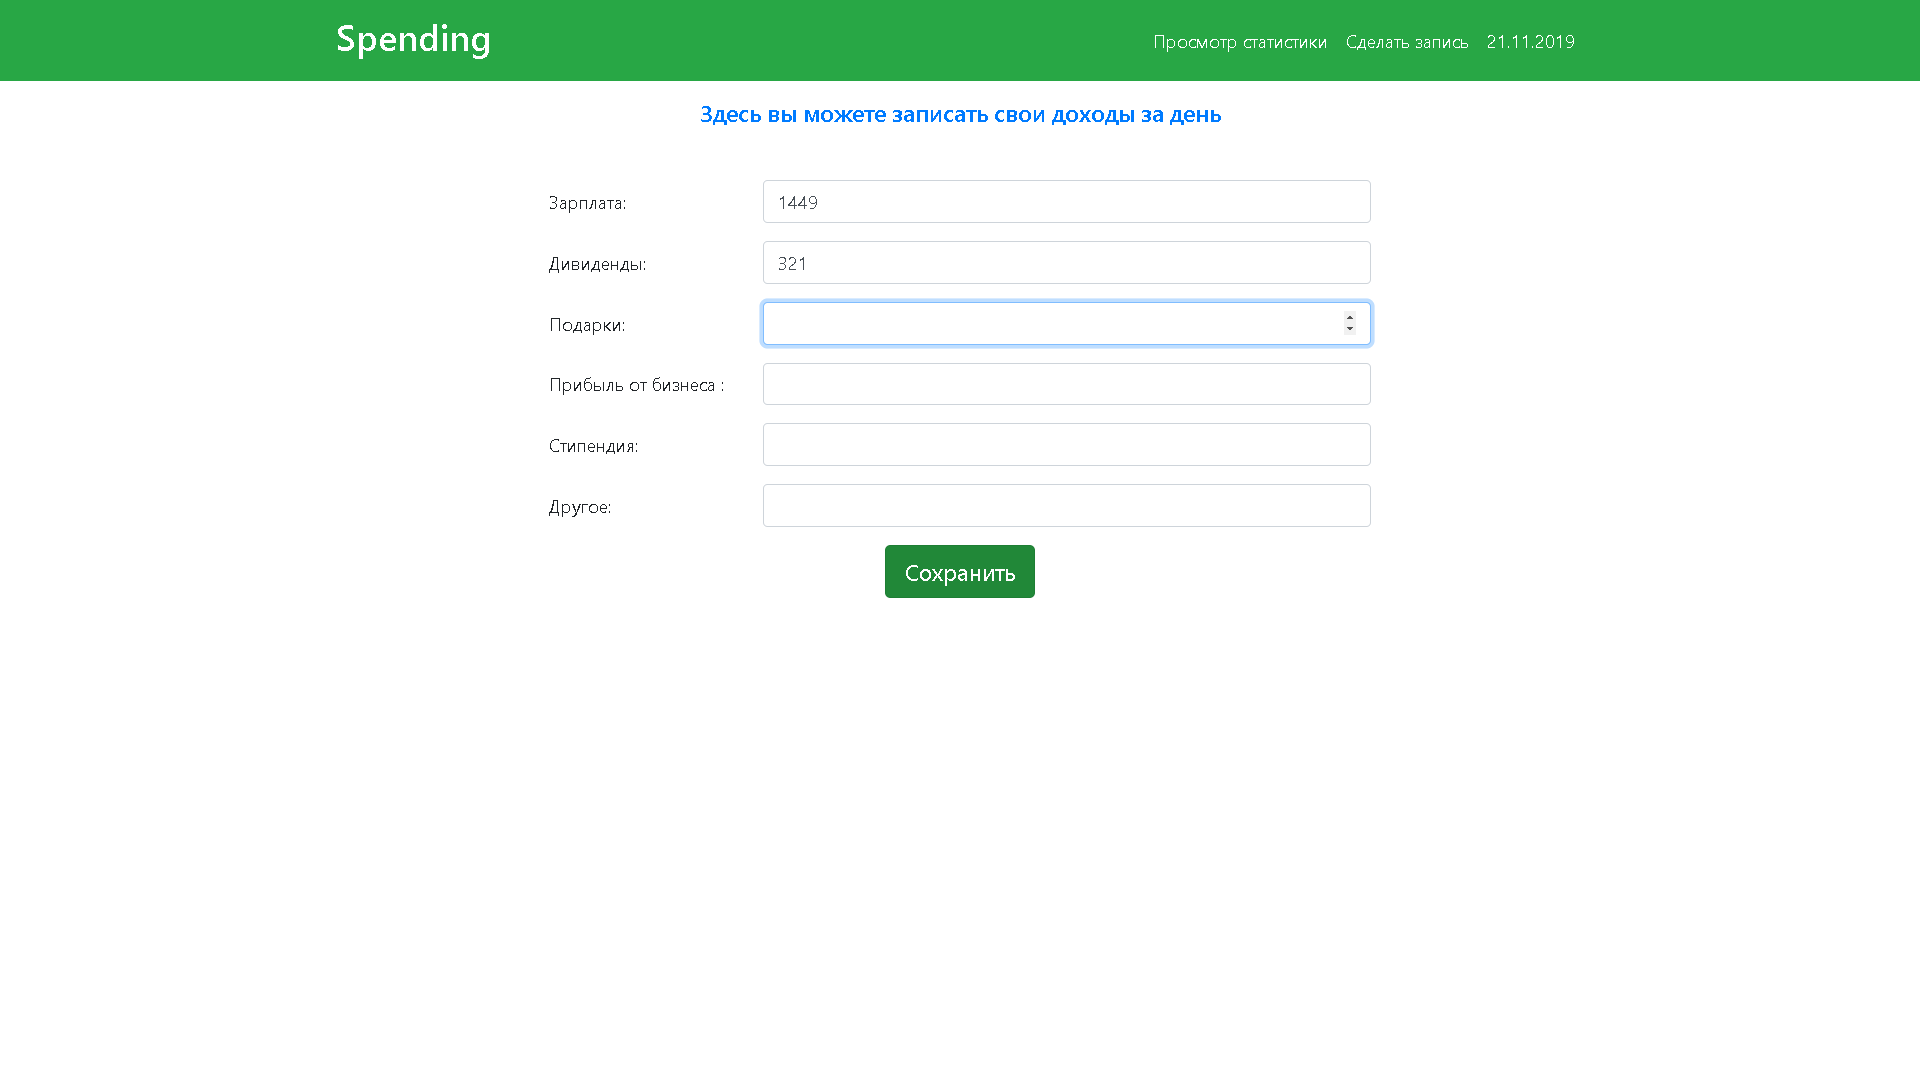Image resolution: width=1920 pixels, height=1080 pixels.
Task: Click the Подарки field label
Action: 586,325
